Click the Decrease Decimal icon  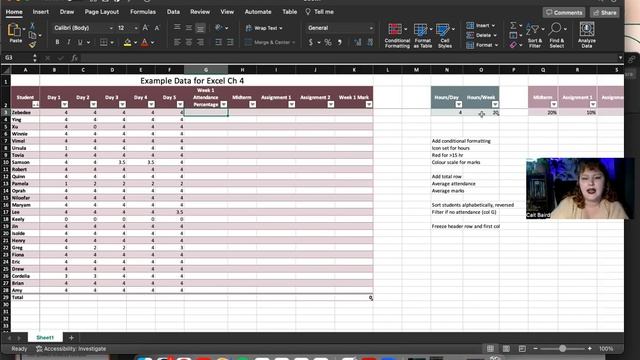click(x=370, y=42)
